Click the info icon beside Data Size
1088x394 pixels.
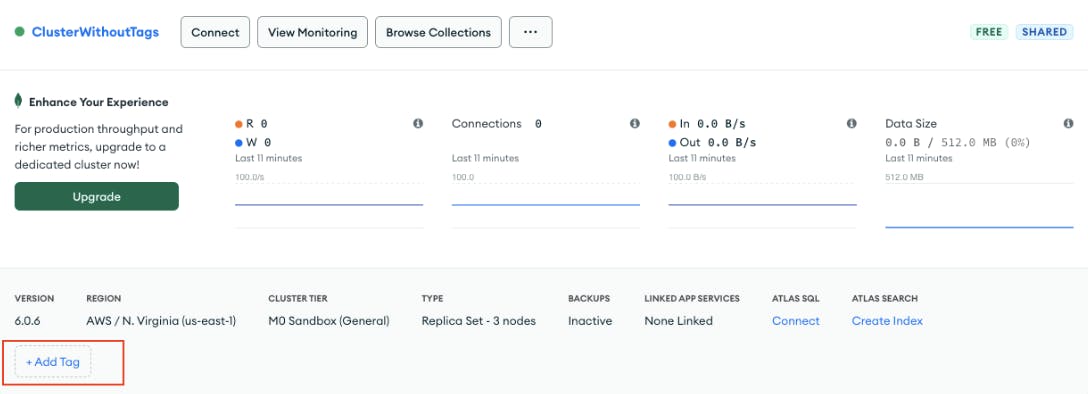[x=1068, y=123]
